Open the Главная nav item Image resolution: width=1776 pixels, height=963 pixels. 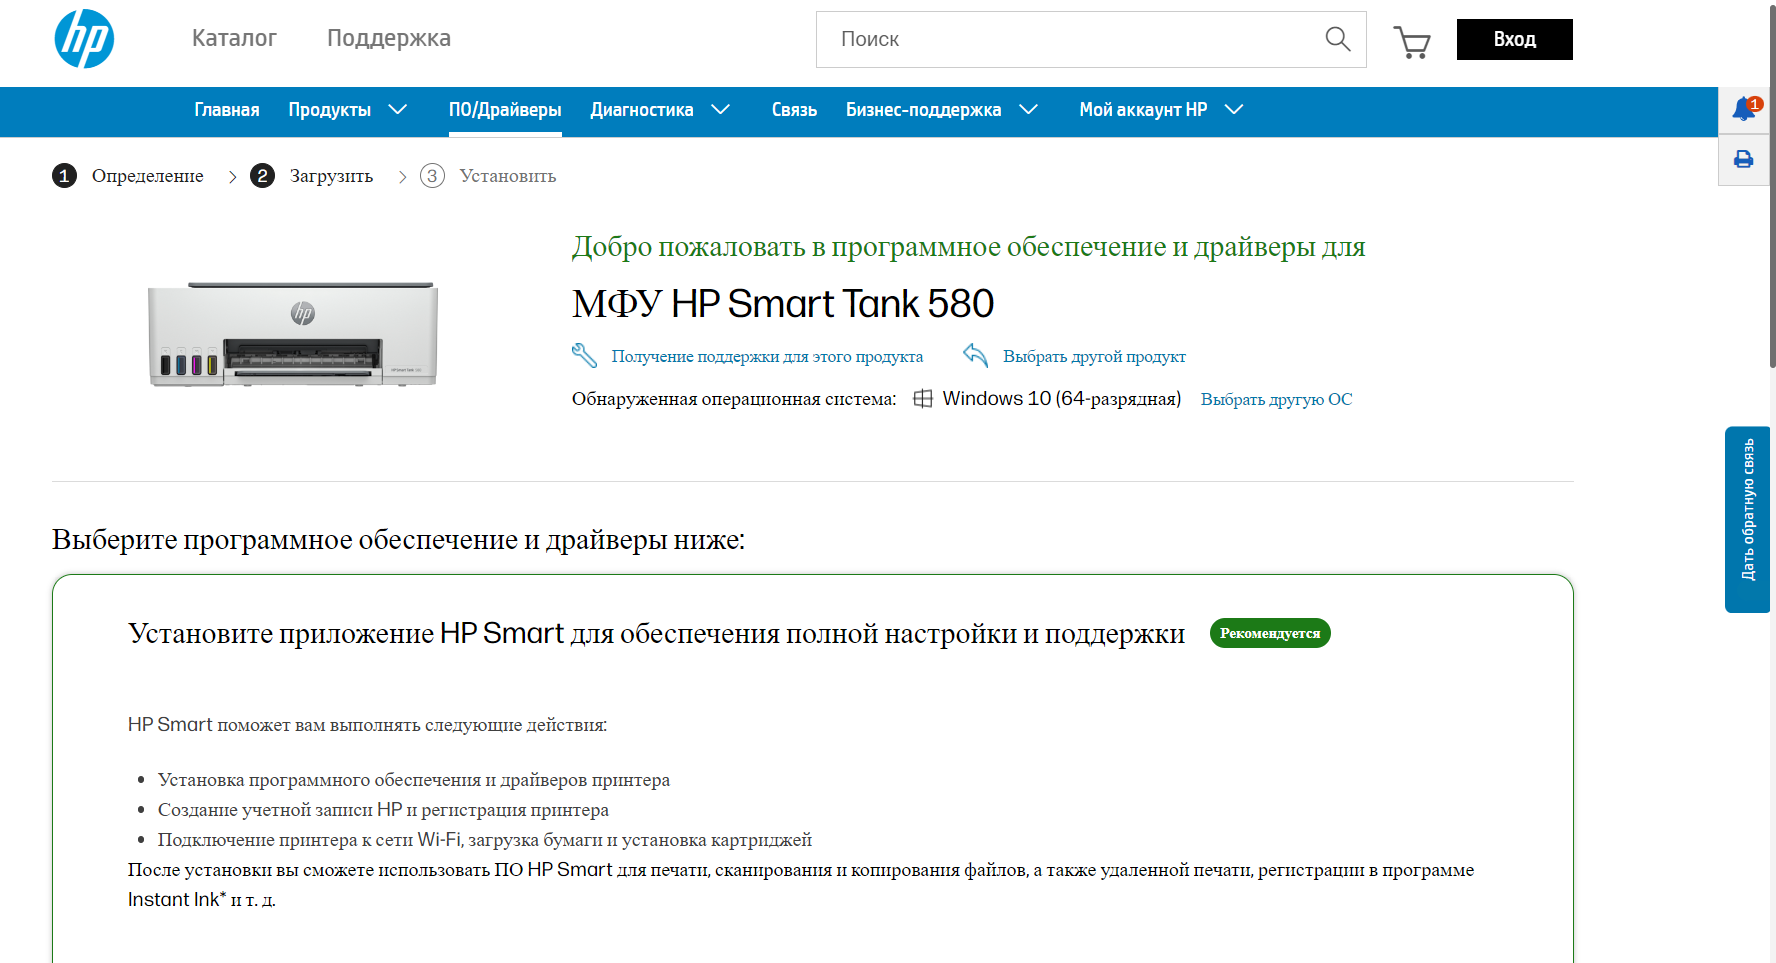point(227,110)
